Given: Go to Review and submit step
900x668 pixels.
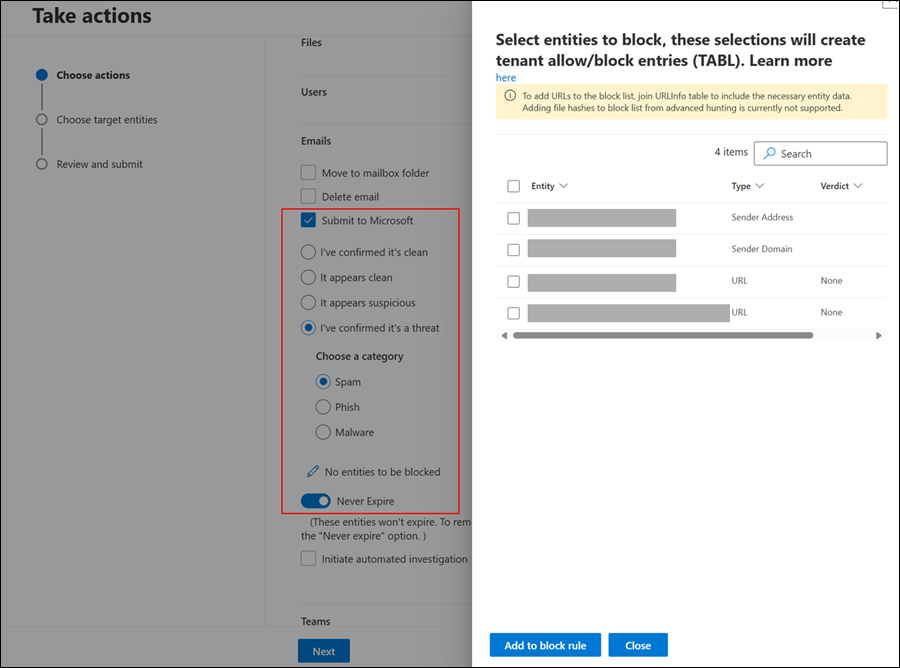Looking at the screenshot, I should [99, 164].
